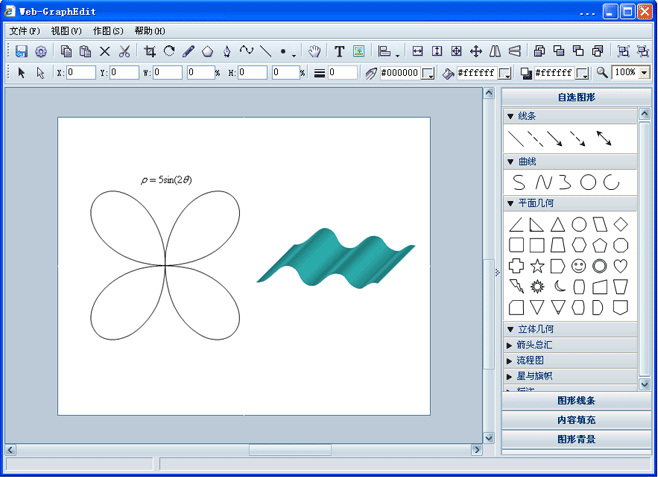This screenshot has height=477, width=658.
Task: Select the straight Line tool
Action: (x=265, y=51)
